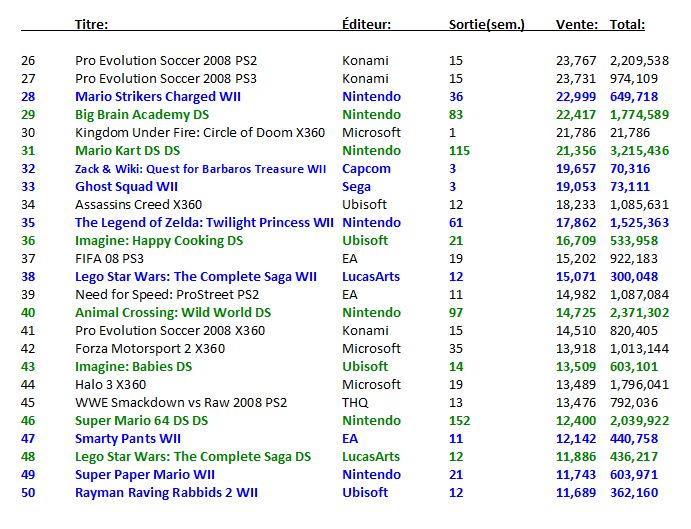Select 'WWE Smackdown vs Raw 2008 PS2'

tap(181, 402)
